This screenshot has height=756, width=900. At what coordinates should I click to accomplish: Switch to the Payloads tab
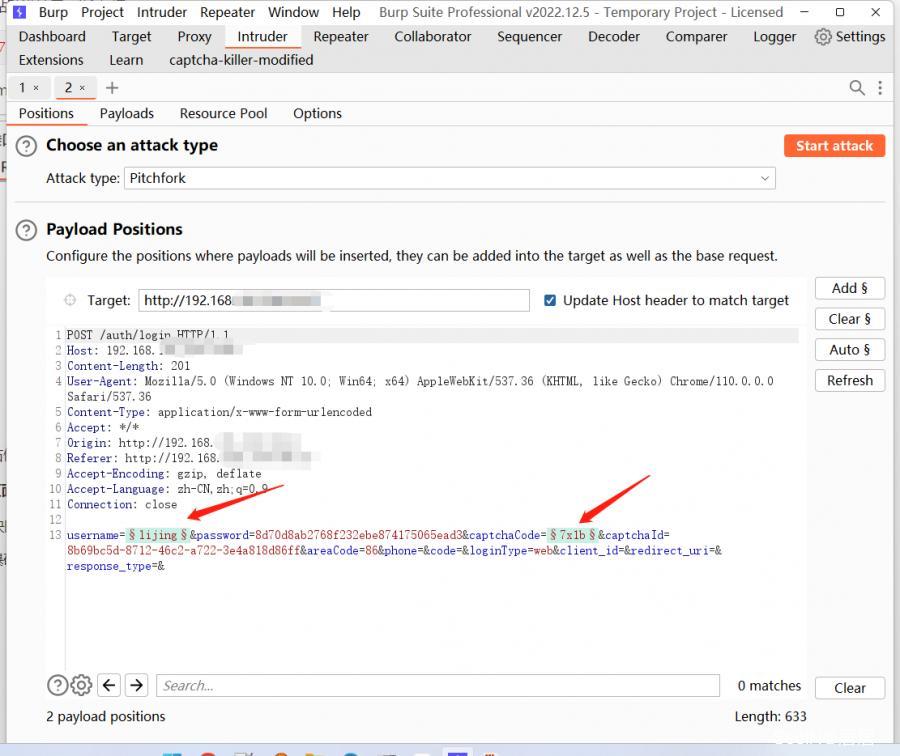pyautogui.click(x=126, y=113)
